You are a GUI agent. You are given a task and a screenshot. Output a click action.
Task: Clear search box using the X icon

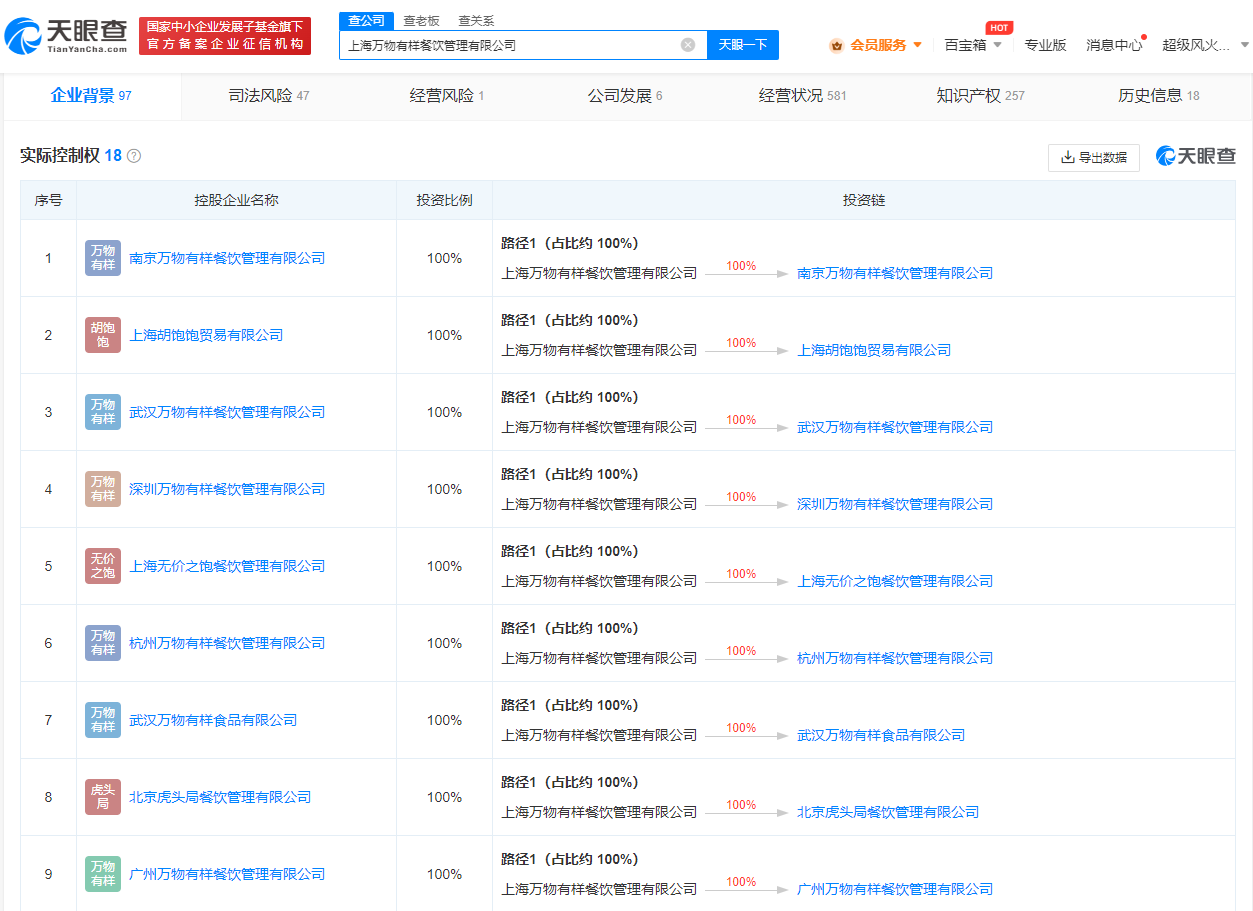click(687, 45)
